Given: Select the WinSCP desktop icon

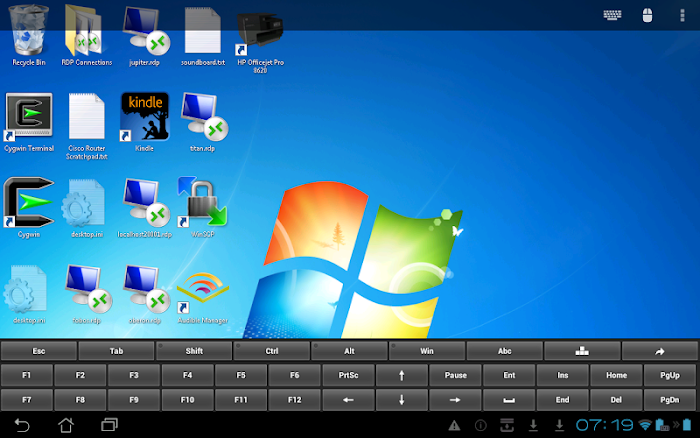Looking at the screenshot, I should pyautogui.click(x=202, y=205).
